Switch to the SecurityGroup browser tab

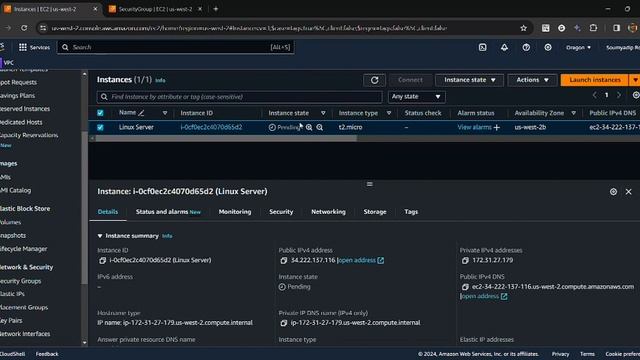(155, 9)
